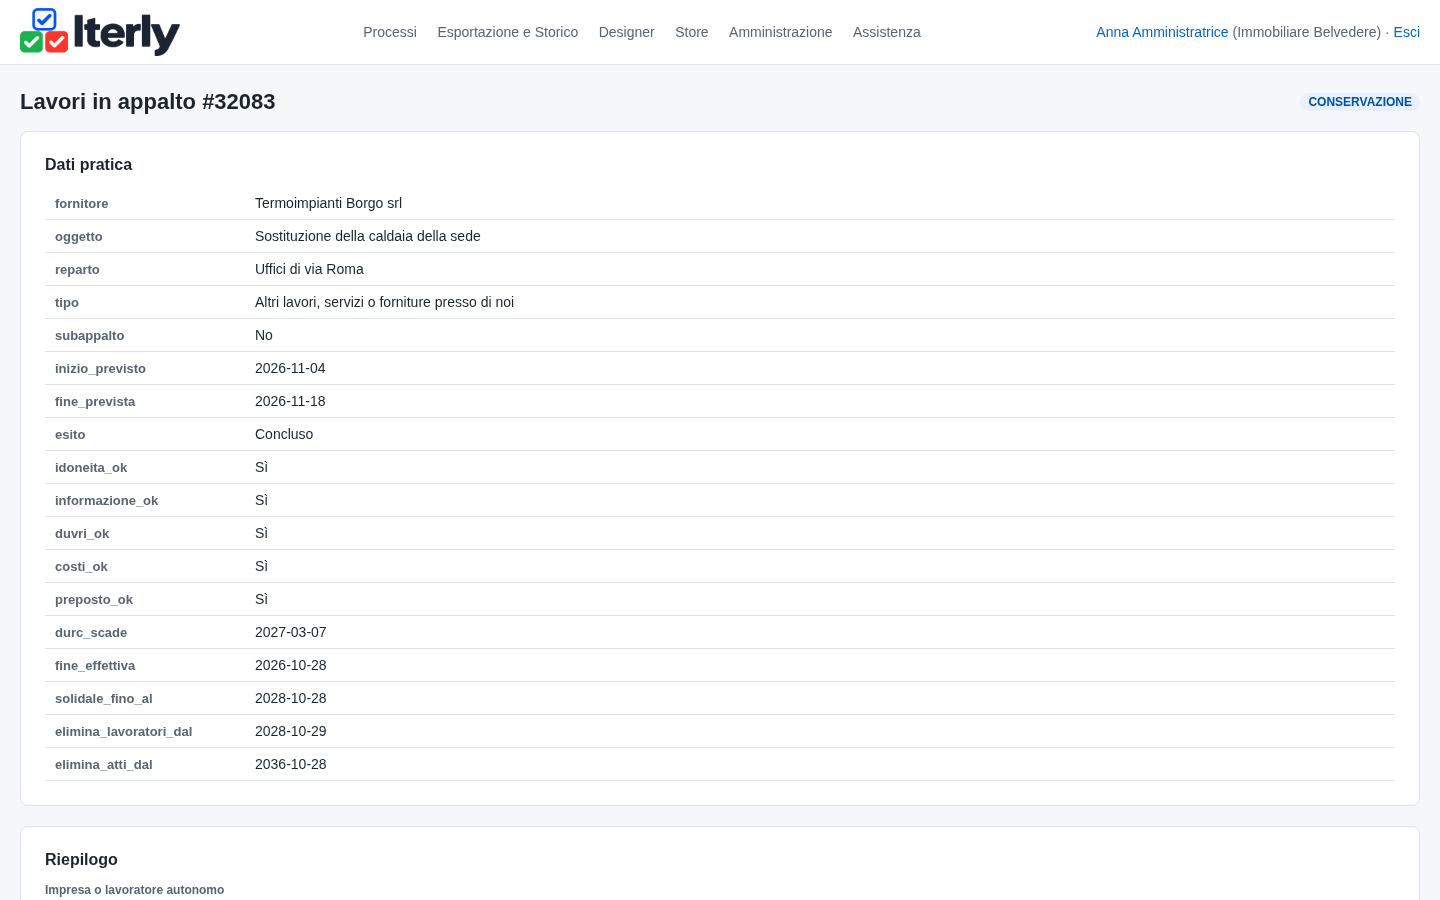1440x900 pixels.
Task: Click the elimina_lavoratori_dal field label
Action: pyautogui.click(x=124, y=732)
